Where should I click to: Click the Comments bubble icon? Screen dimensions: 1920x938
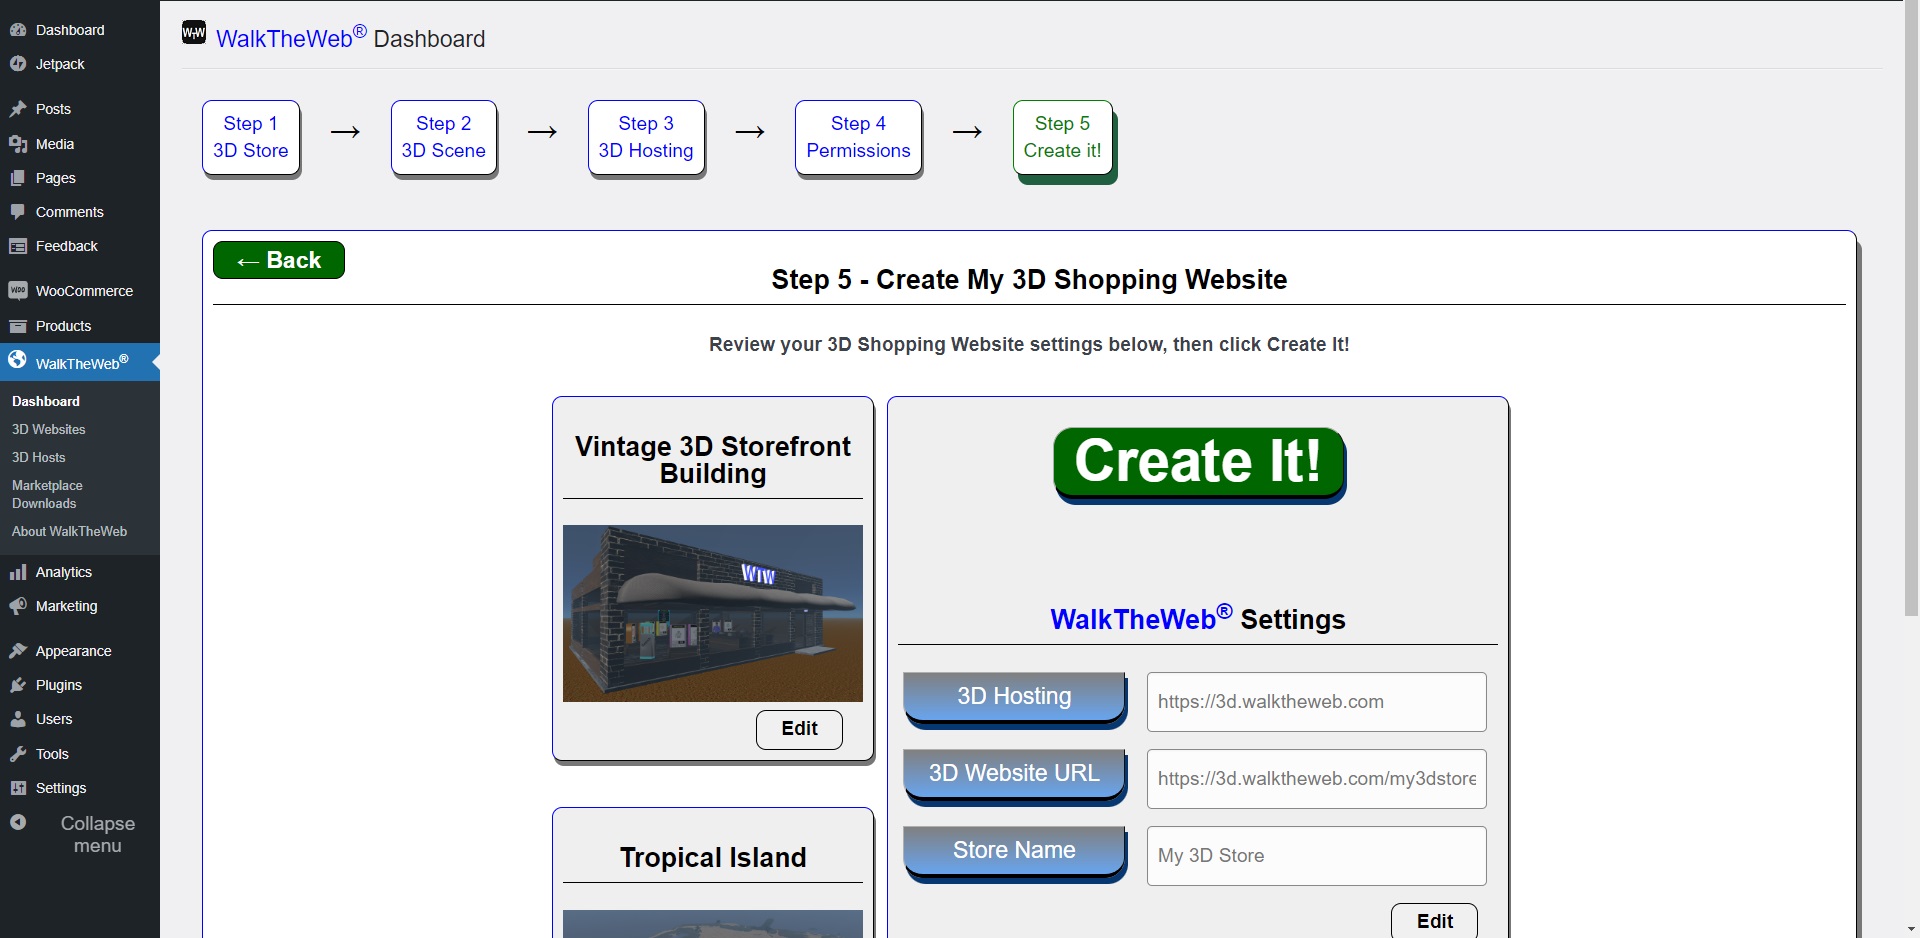pyautogui.click(x=18, y=212)
